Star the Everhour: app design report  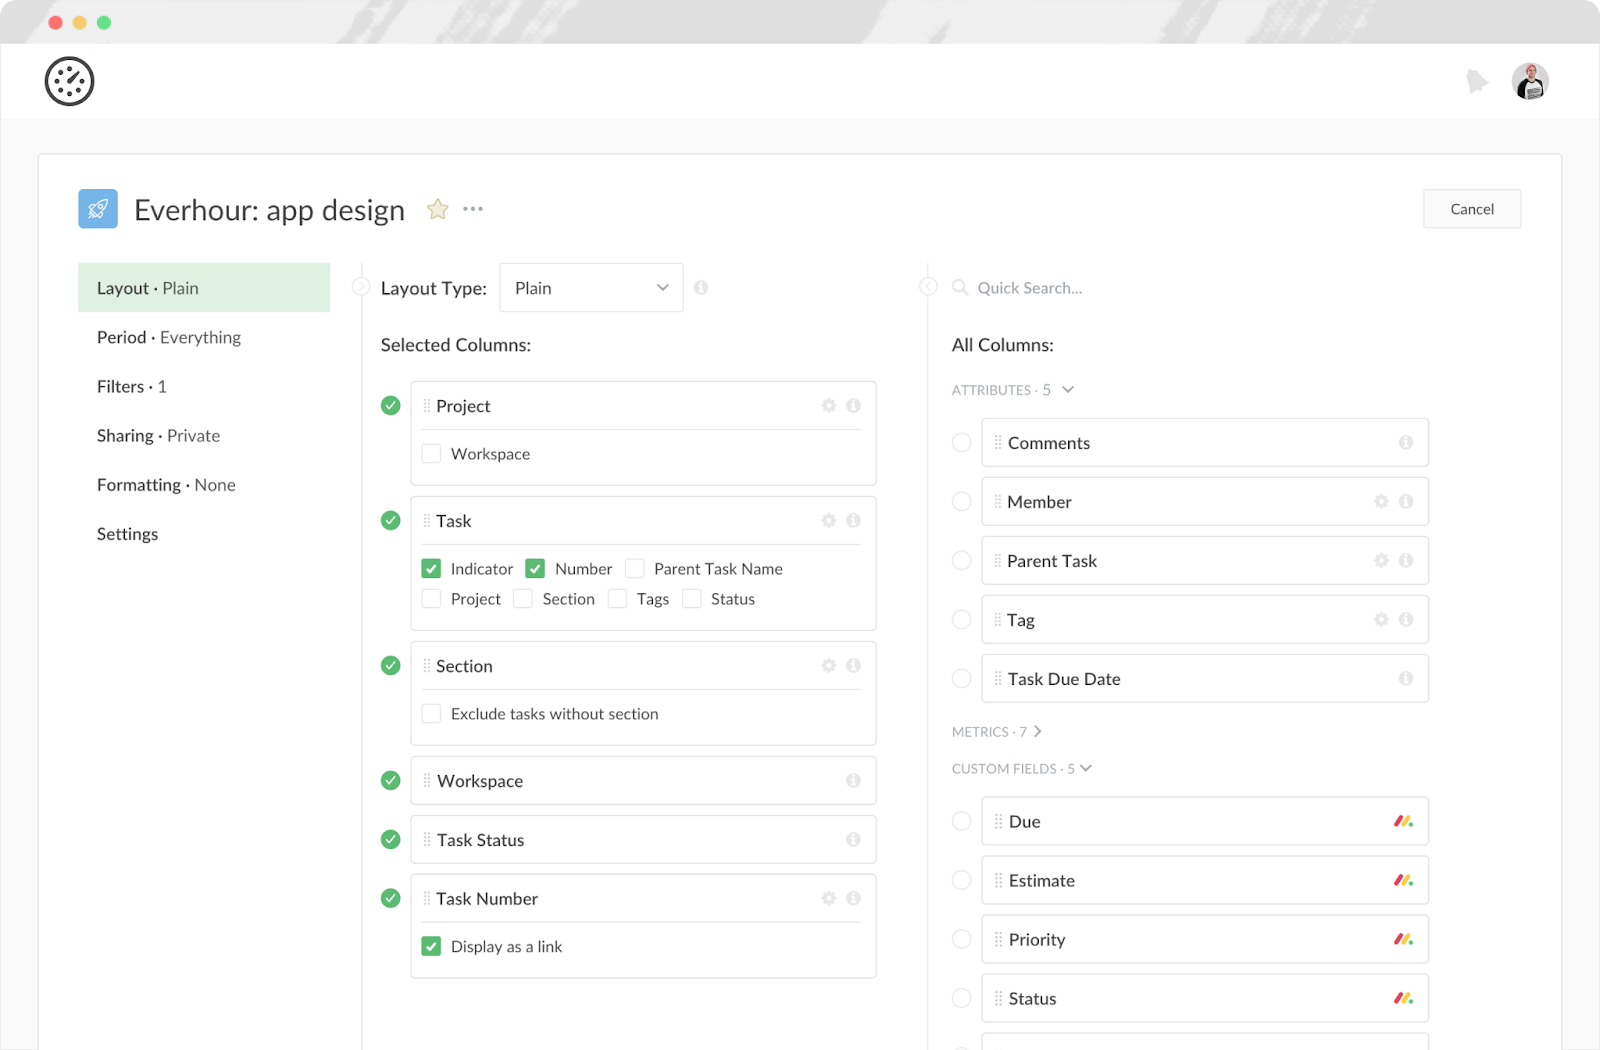(x=437, y=209)
